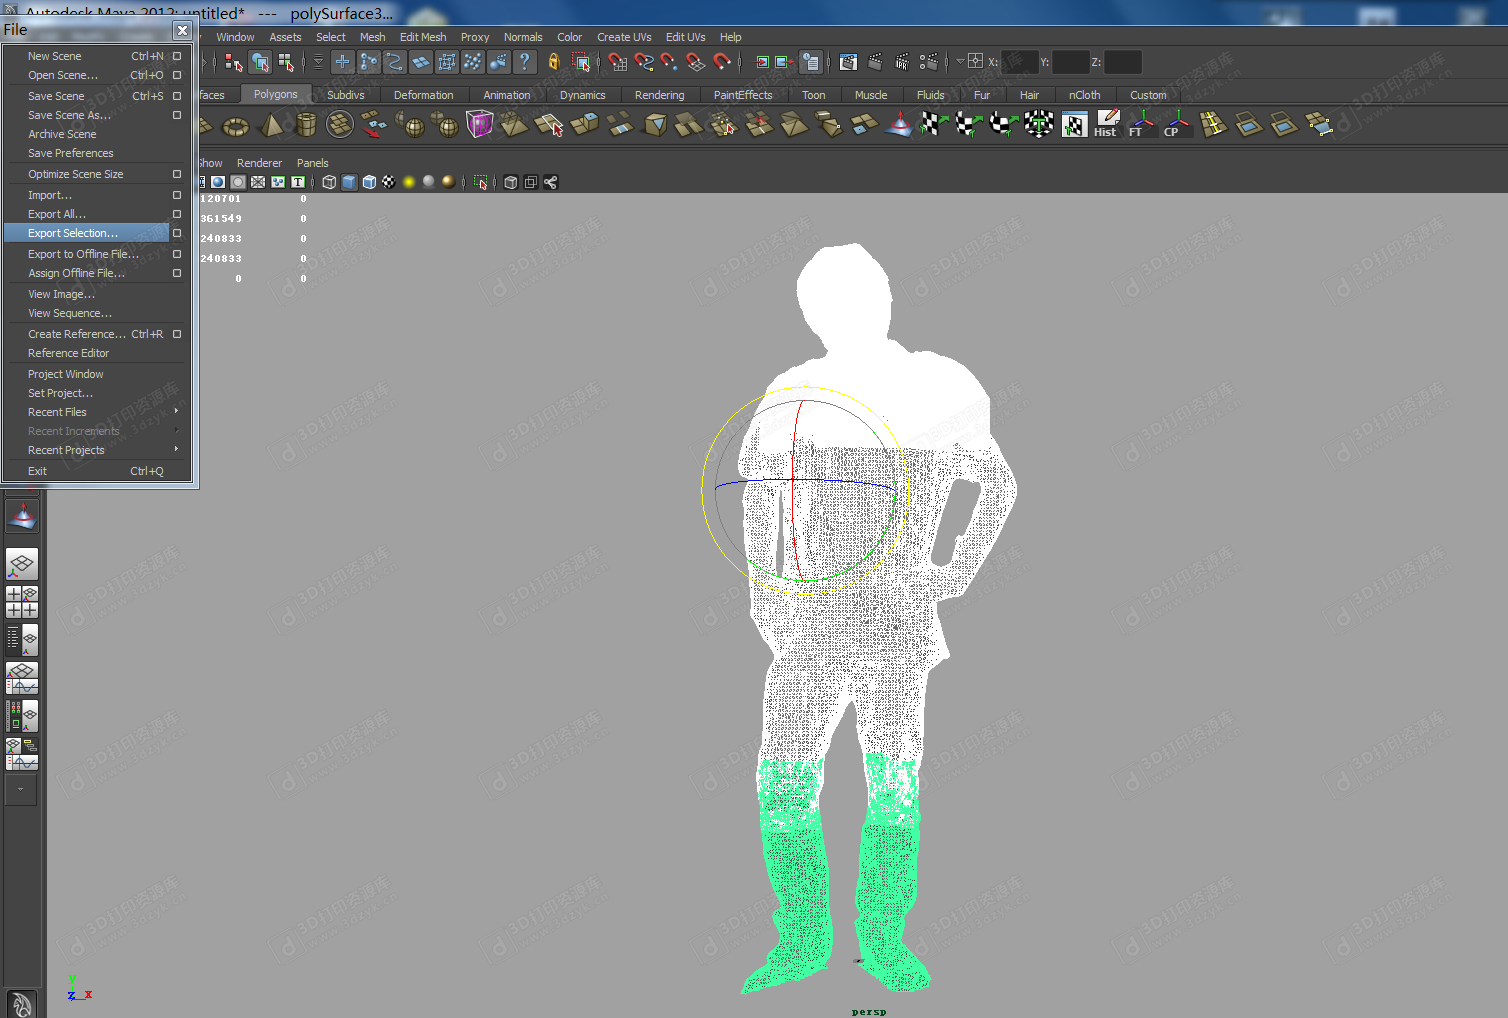Viewport: 1508px width, 1018px height.
Task: Choose Export Selection in File menu
Action: (86, 233)
